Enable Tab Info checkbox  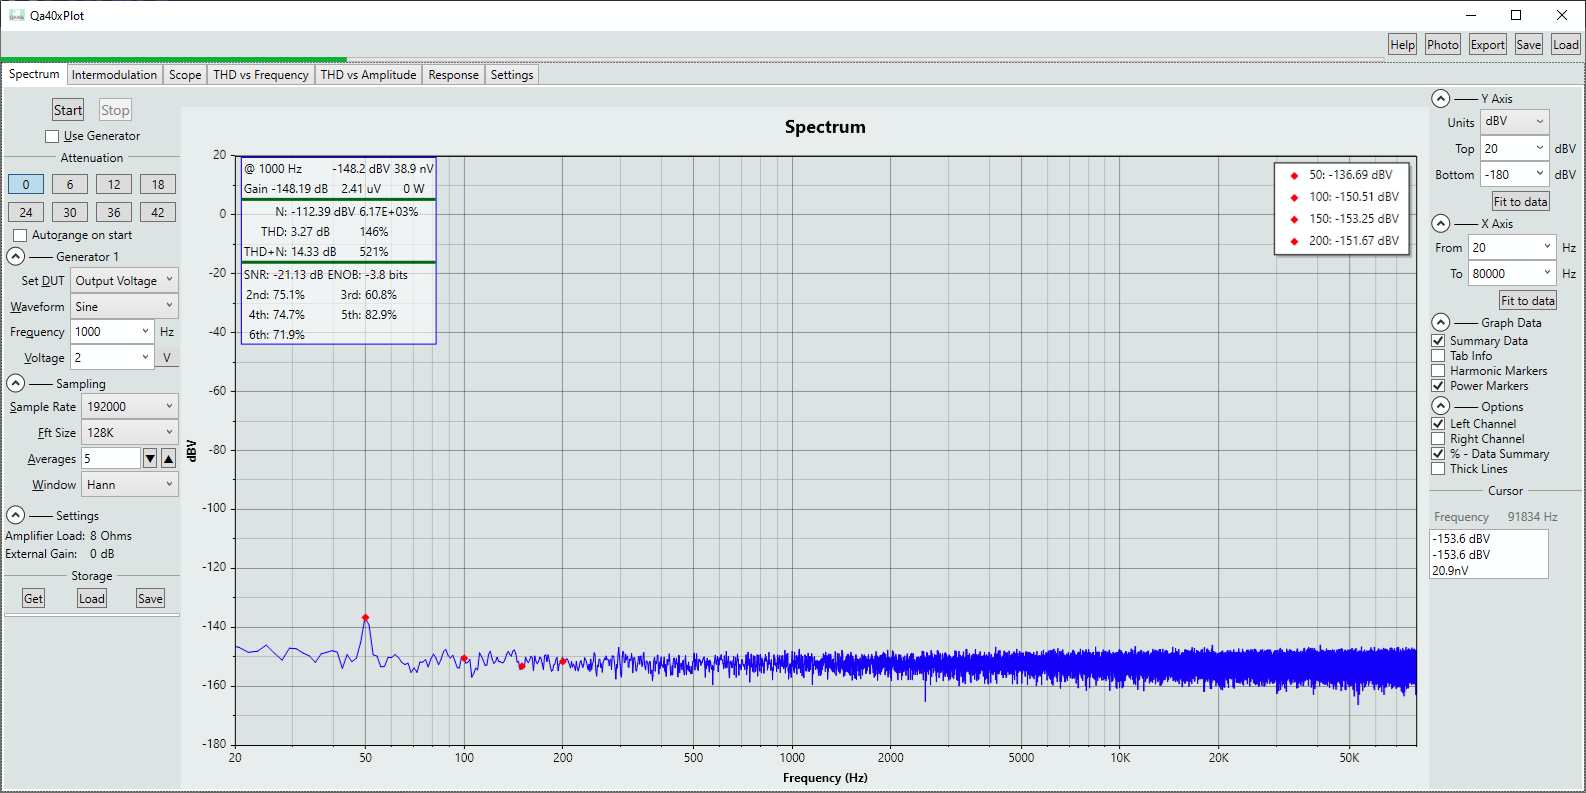(x=1438, y=356)
